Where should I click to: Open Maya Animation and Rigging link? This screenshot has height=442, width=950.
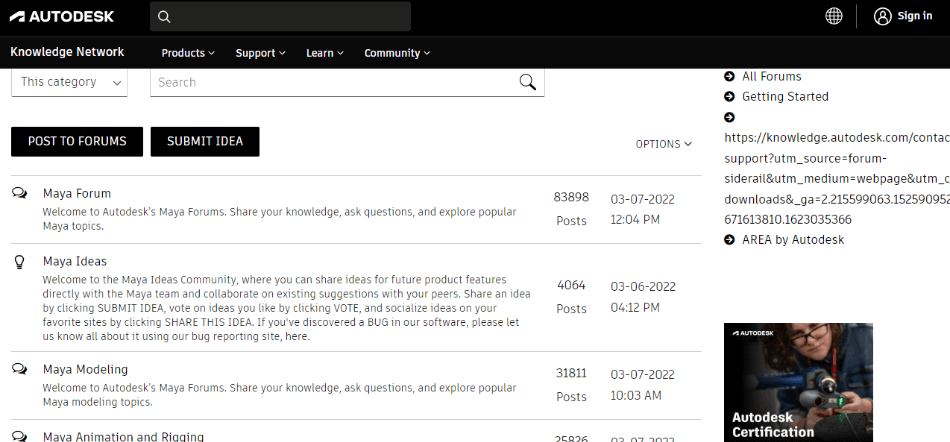[x=124, y=436]
